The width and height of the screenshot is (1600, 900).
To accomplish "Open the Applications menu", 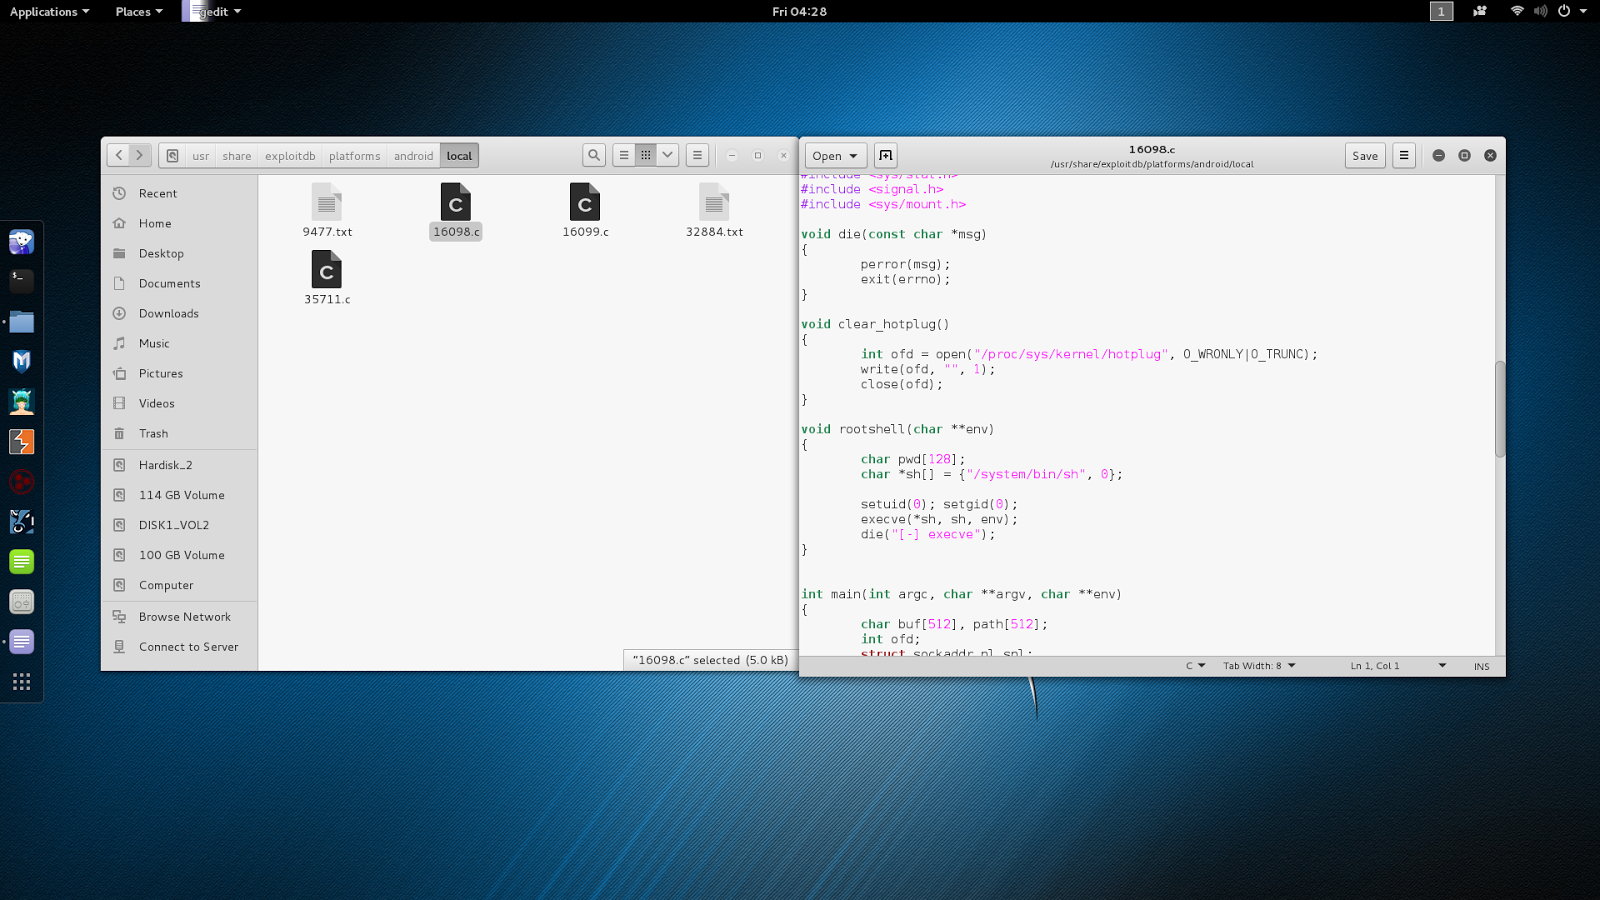I will [x=44, y=11].
